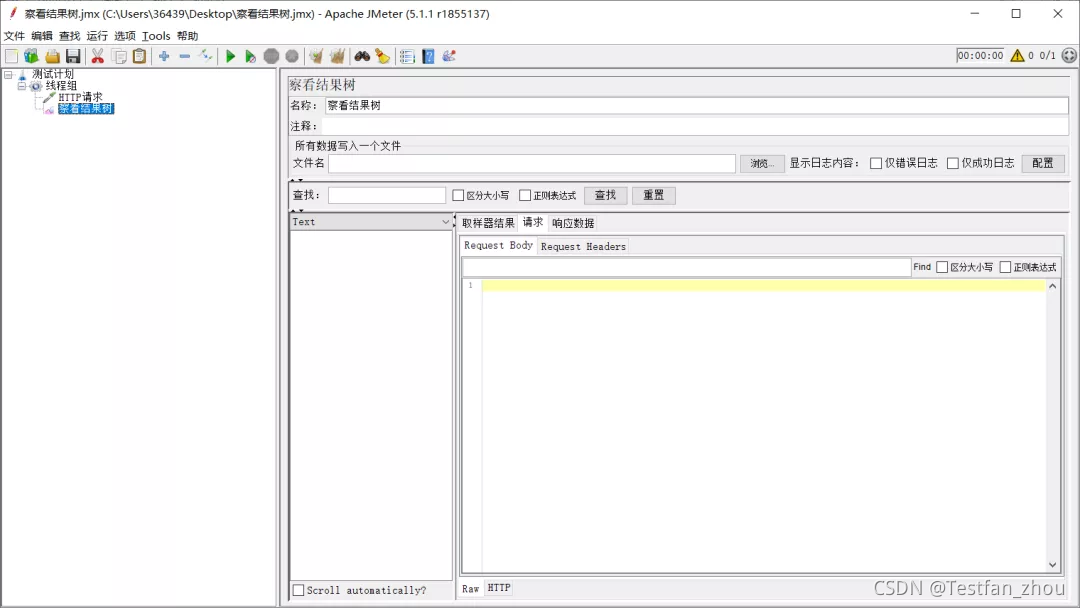Screen dimensions: 1080x608
Task: Click the Clear All double broom icon
Action: coord(337,56)
